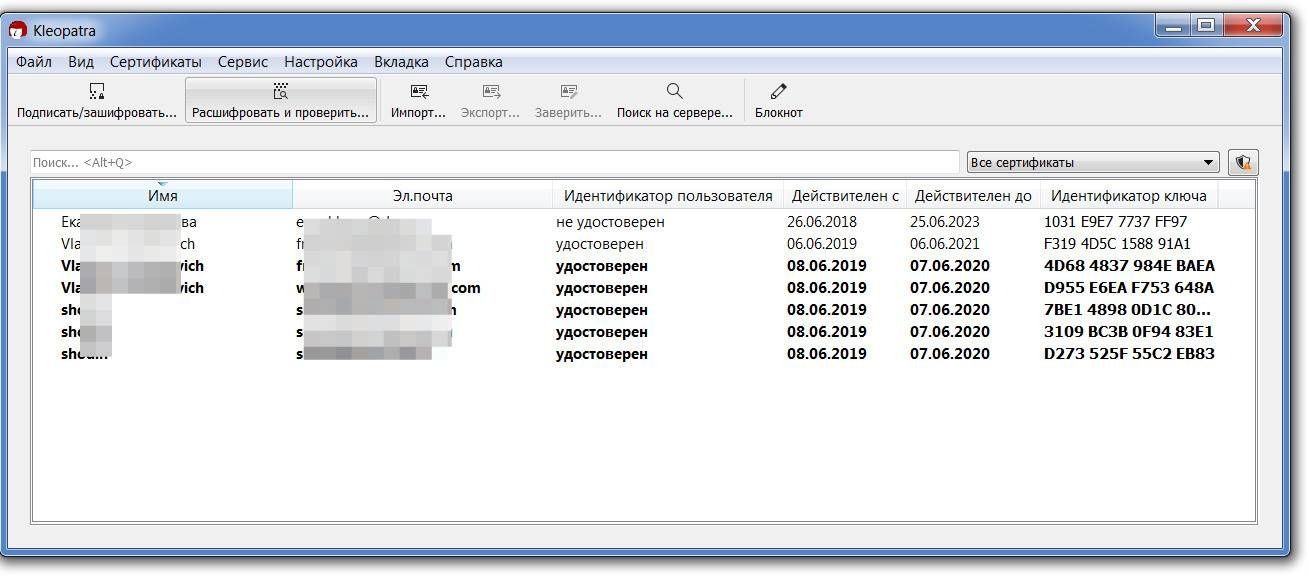Click the Export (Экспорт) toolbar icon
This screenshot has width=1309, height=576.
(x=491, y=92)
